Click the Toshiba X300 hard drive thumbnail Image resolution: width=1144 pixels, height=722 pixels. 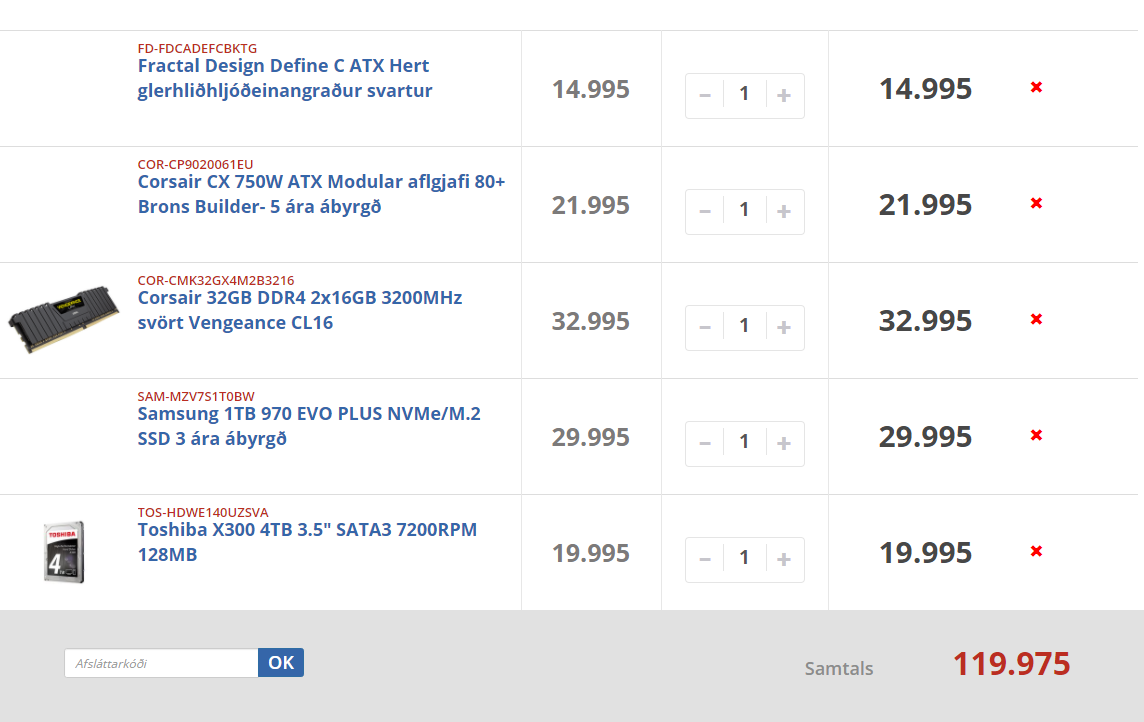(x=64, y=551)
